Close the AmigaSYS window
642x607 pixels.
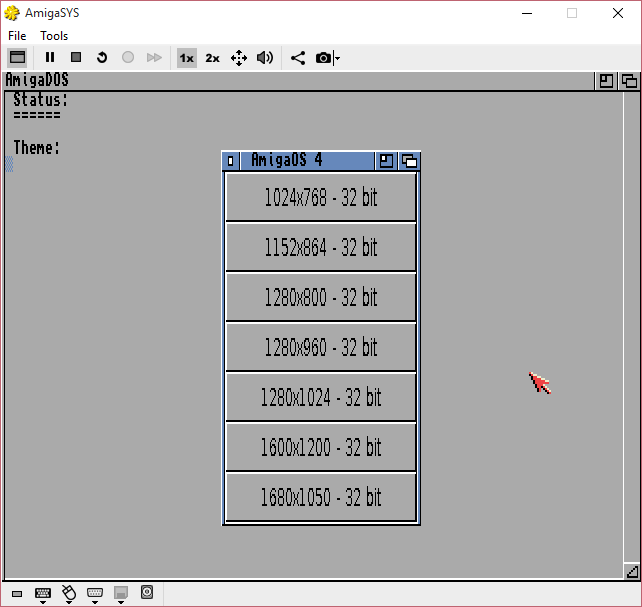coord(618,13)
